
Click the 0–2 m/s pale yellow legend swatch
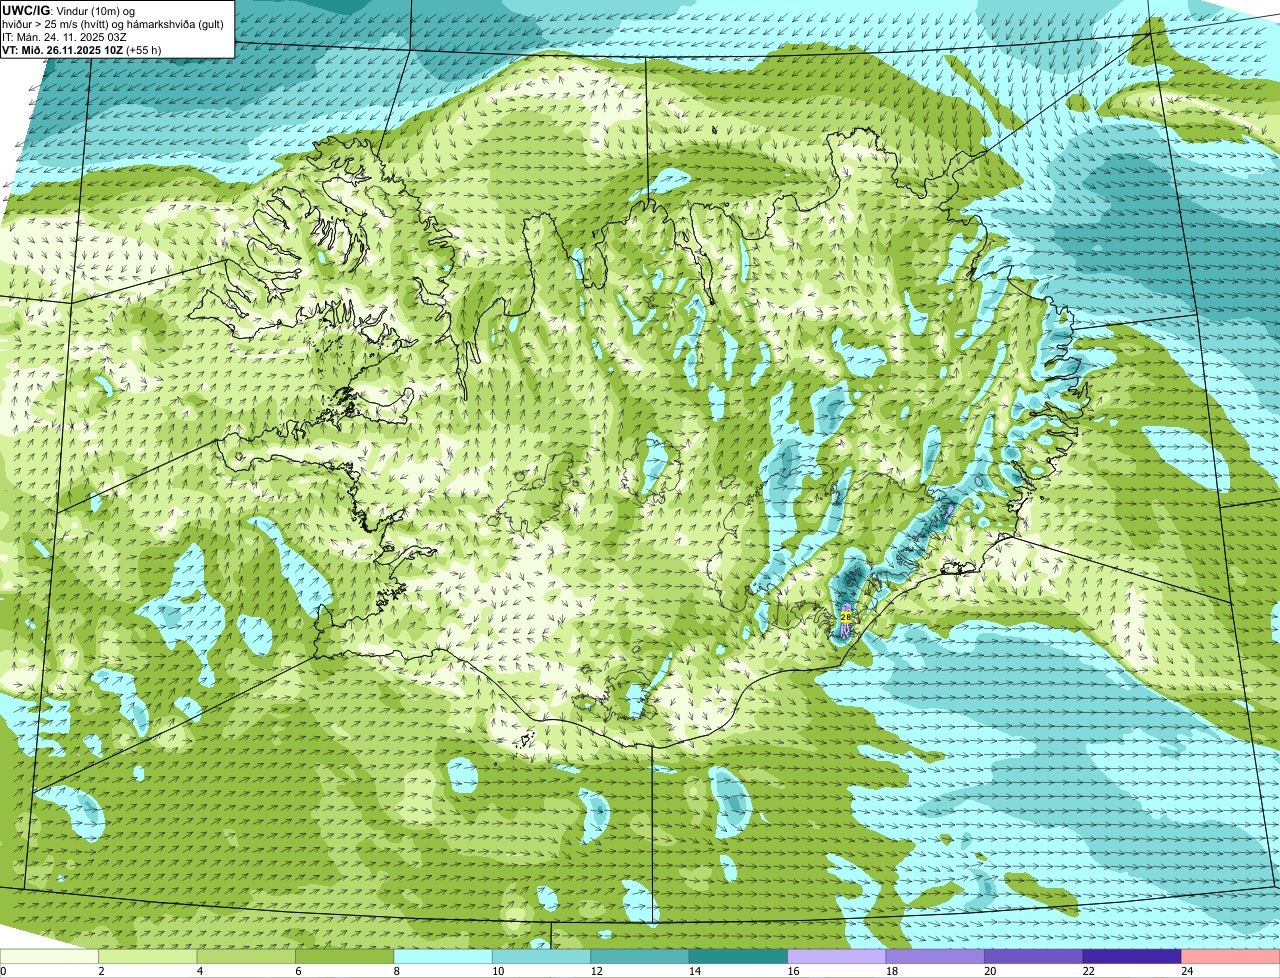[49, 957]
